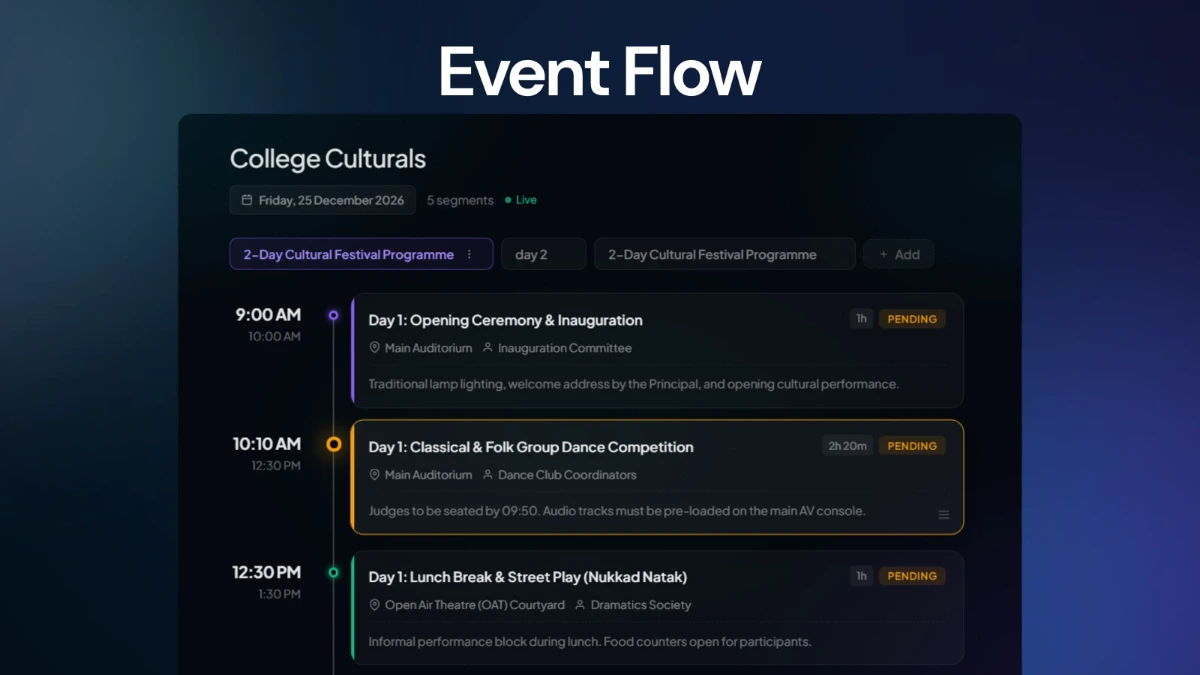Click the PENDING badge on the Opening Ceremony card
Image resolution: width=1200 pixels, height=675 pixels.
(x=912, y=319)
